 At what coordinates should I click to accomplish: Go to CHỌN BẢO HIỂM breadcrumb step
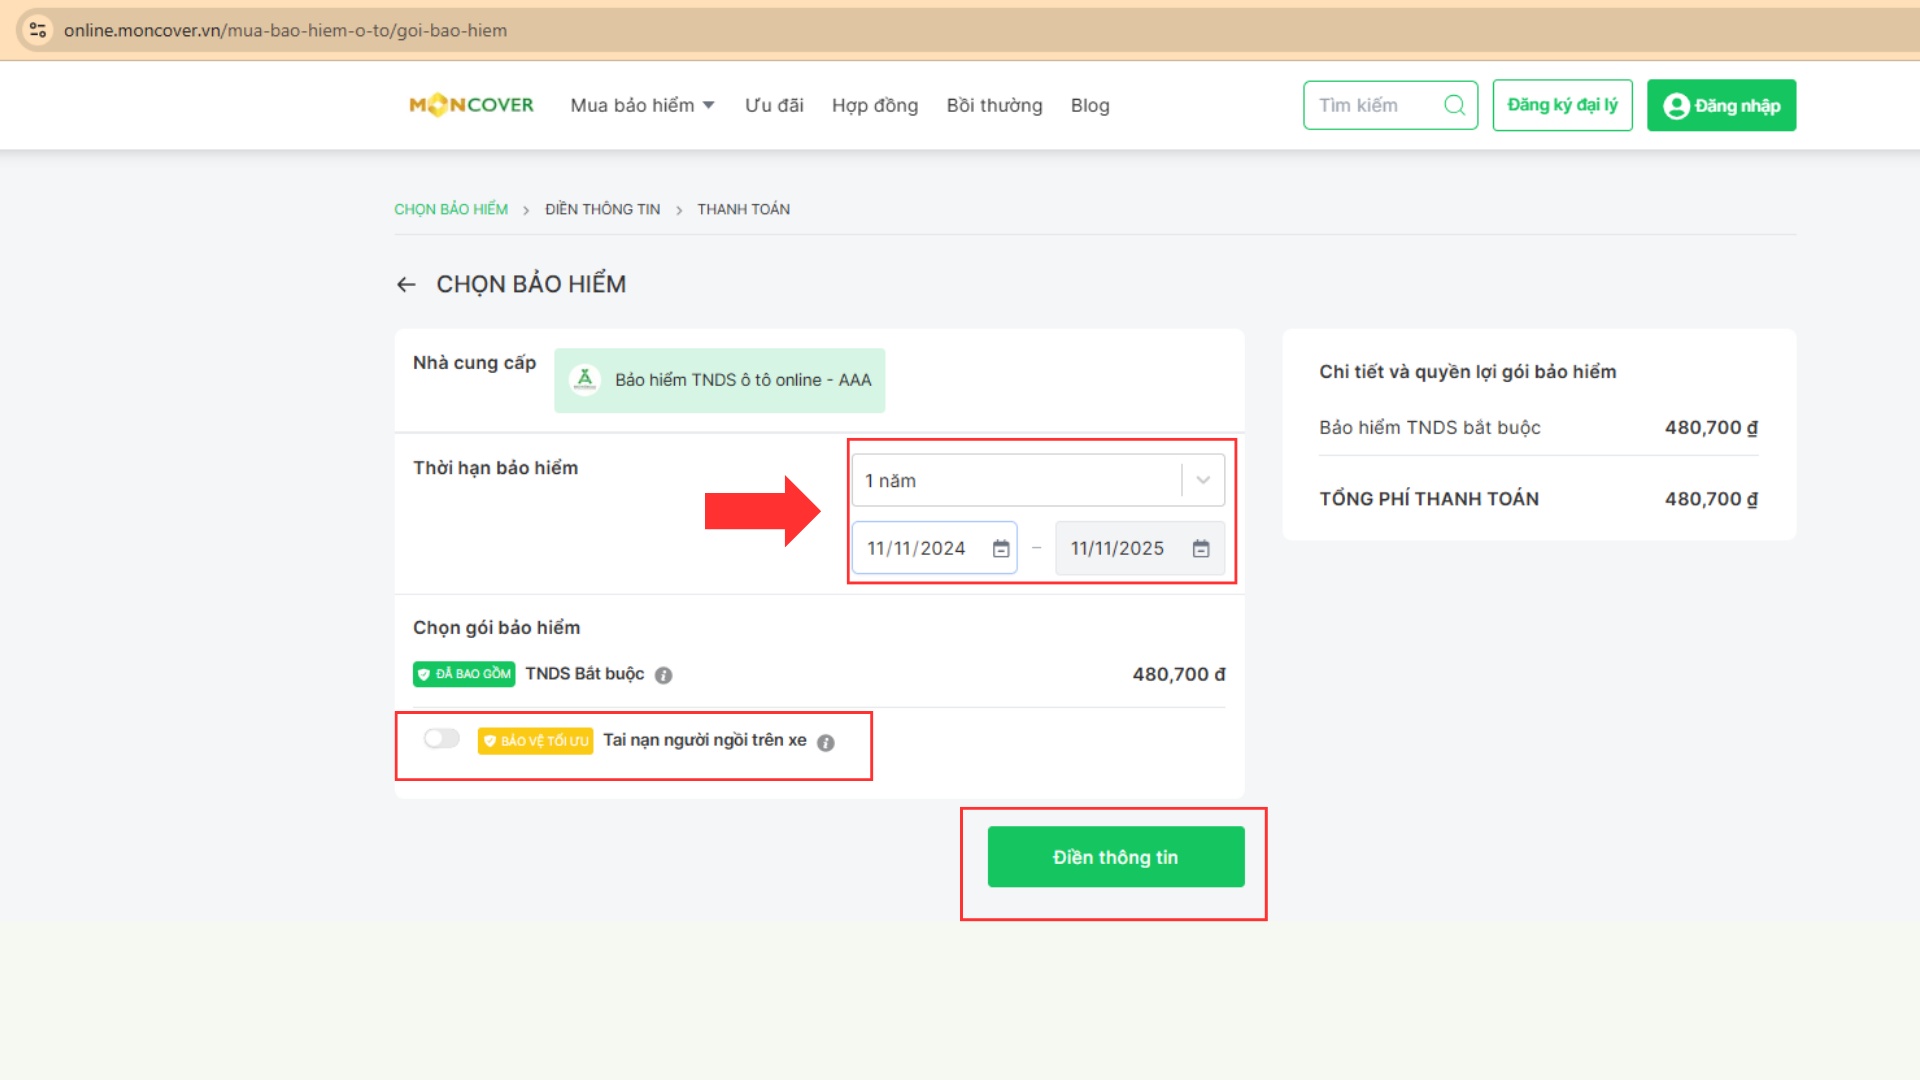click(x=451, y=209)
